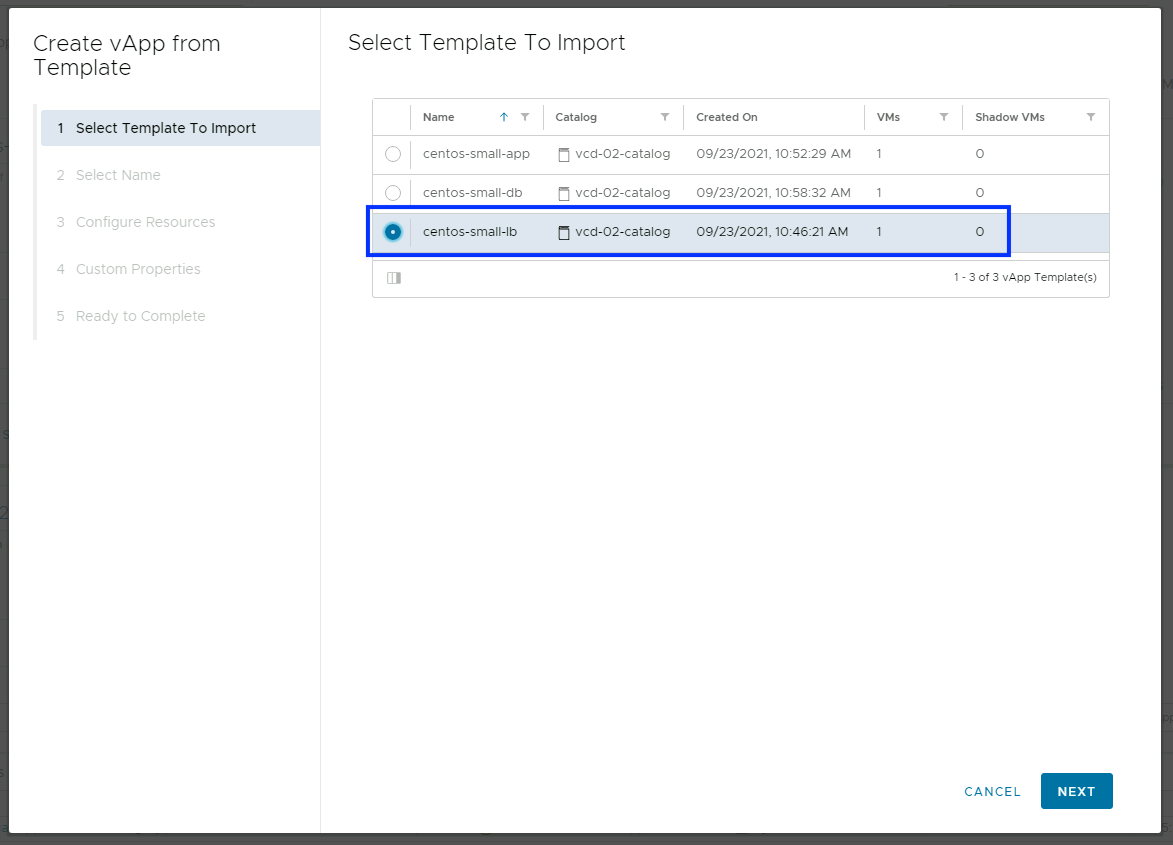Sort by the Created On column header

click(727, 117)
